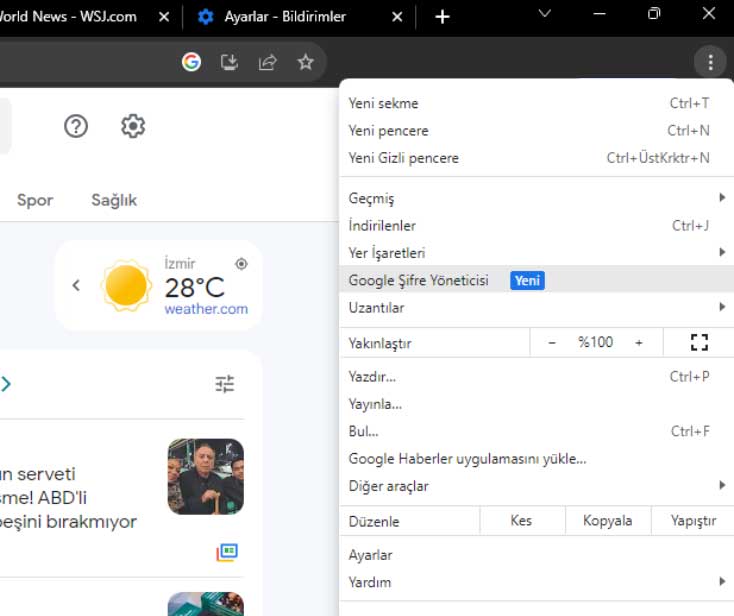Open a new tab with plus button
734x616 pixels.
(x=442, y=17)
